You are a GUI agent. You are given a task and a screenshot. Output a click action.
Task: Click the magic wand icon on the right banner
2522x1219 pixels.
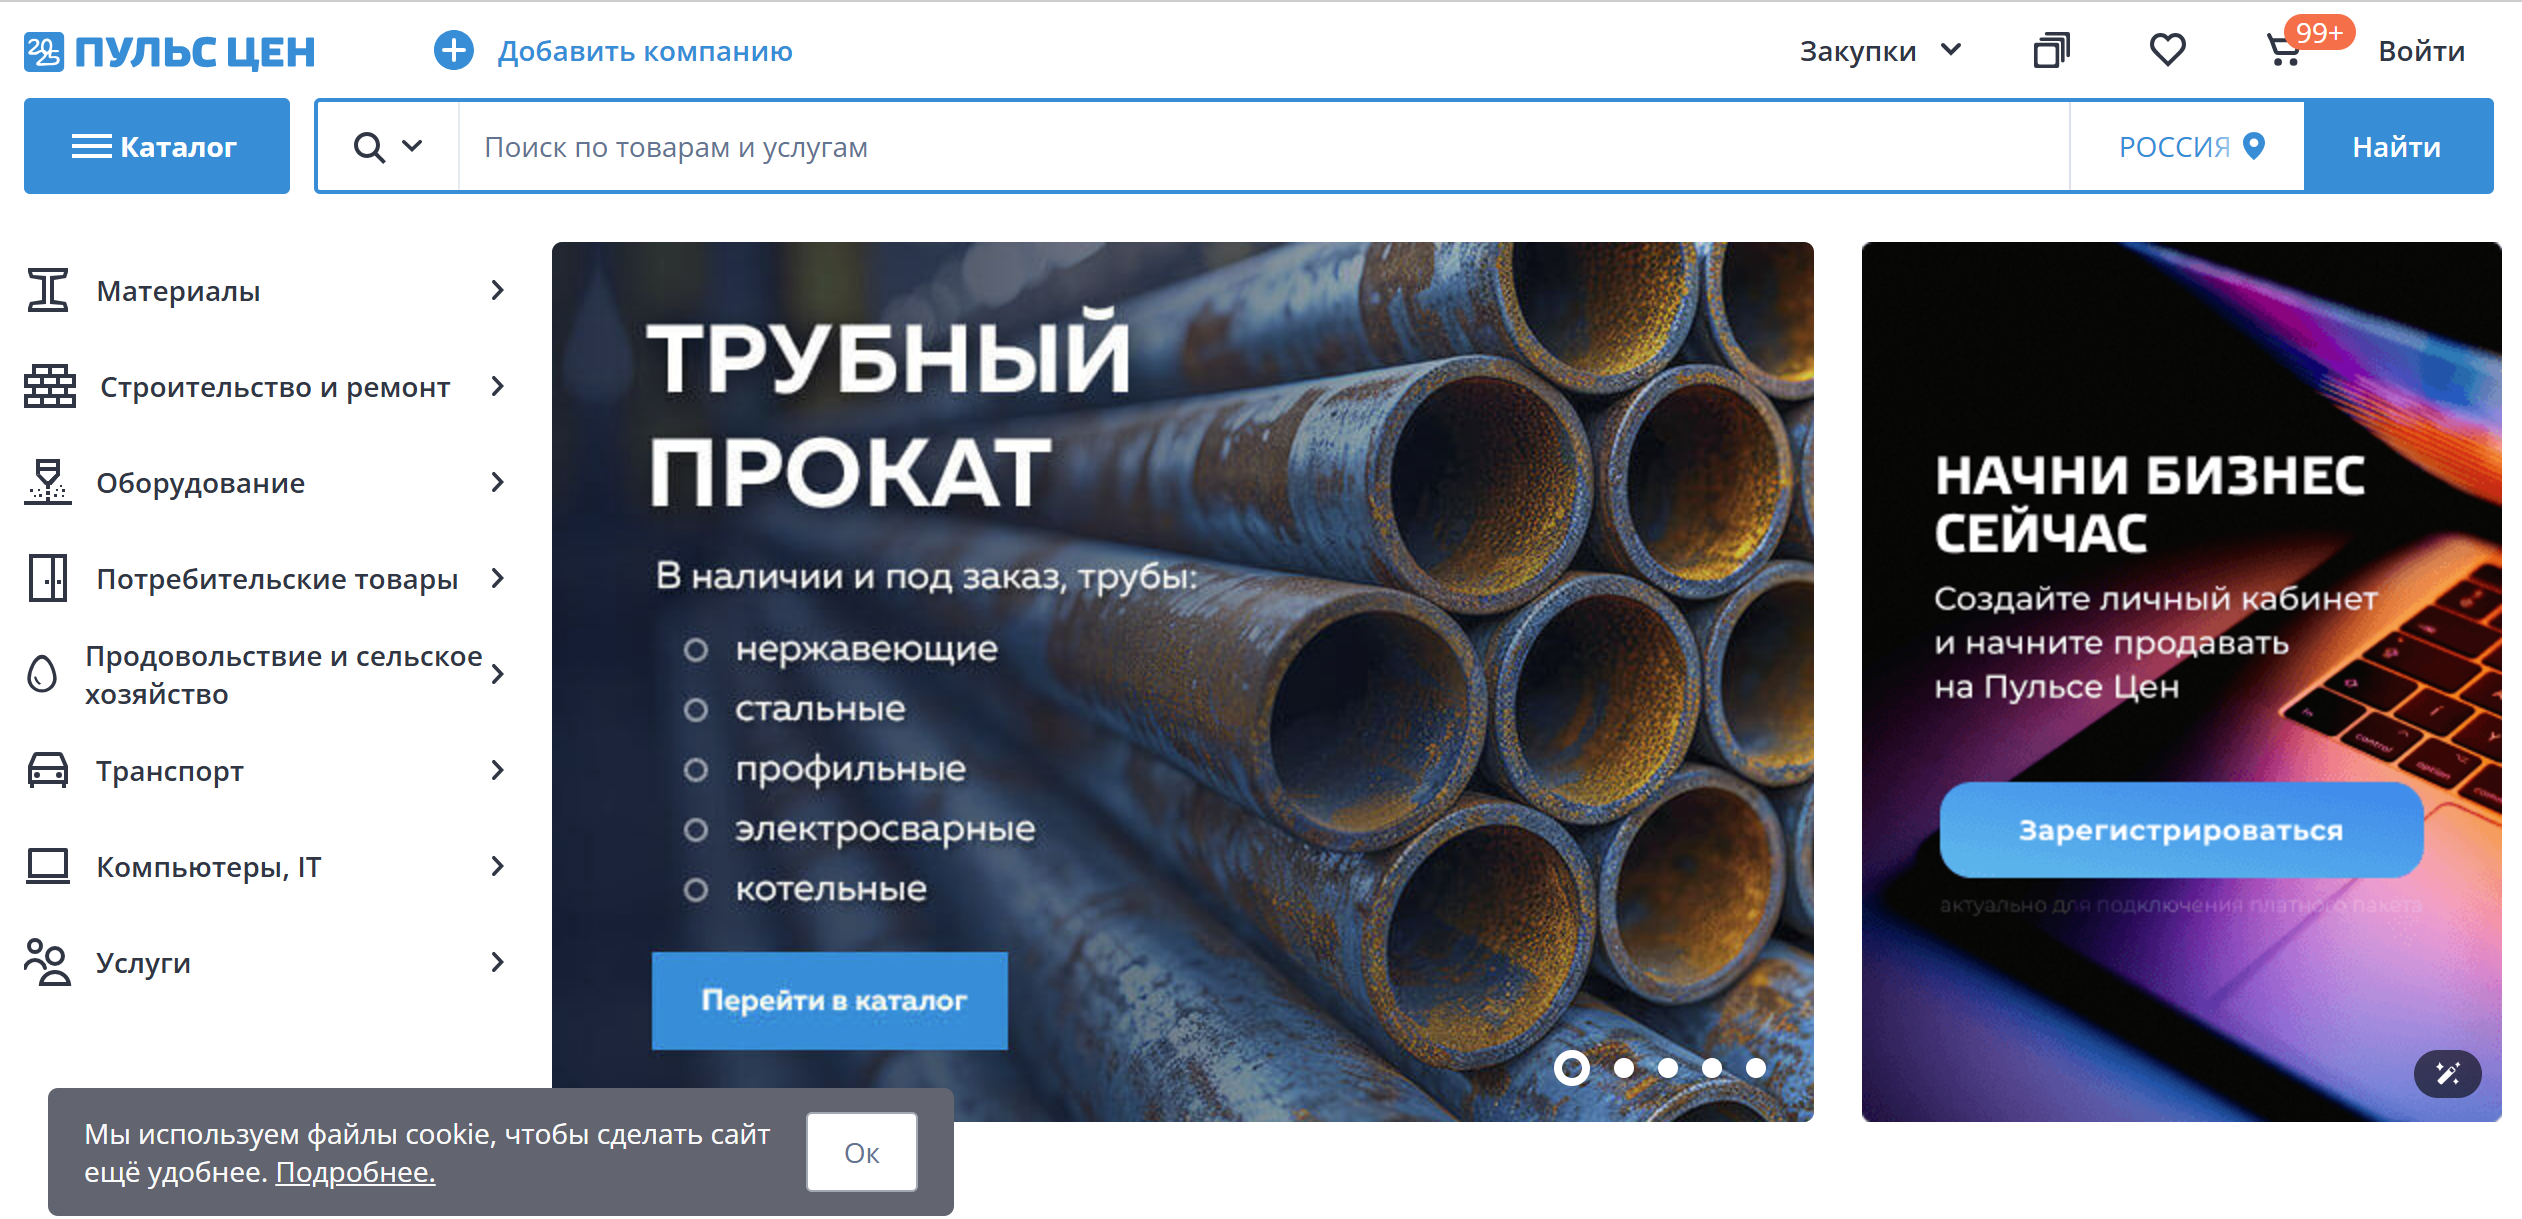pos(2447,1074)
